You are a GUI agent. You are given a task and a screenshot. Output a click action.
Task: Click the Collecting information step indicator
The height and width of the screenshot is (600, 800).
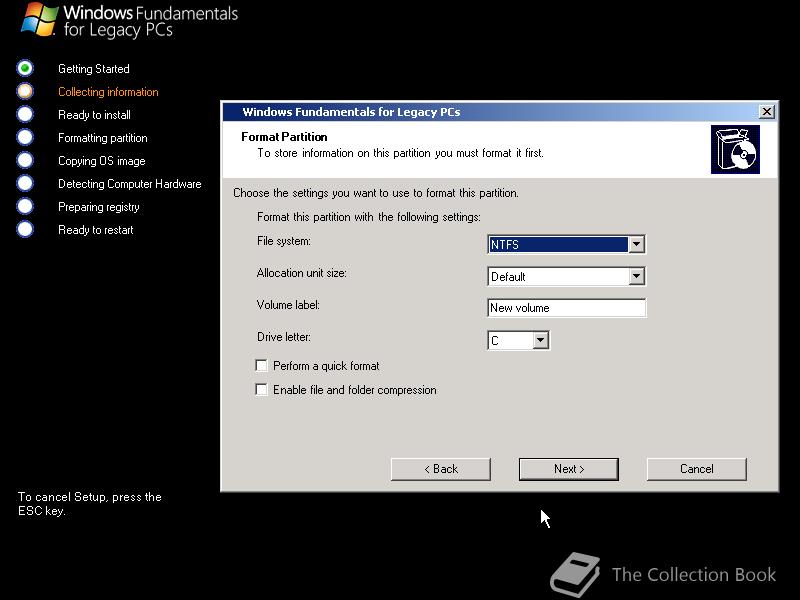pyautogui.click(x=25, y=91)
